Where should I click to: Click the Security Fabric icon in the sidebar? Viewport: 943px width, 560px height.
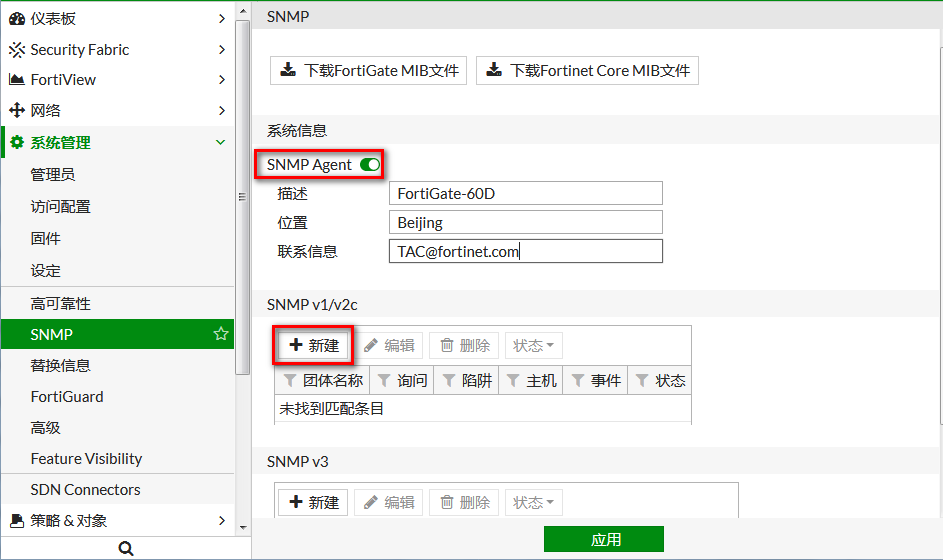tap(17, 49)
